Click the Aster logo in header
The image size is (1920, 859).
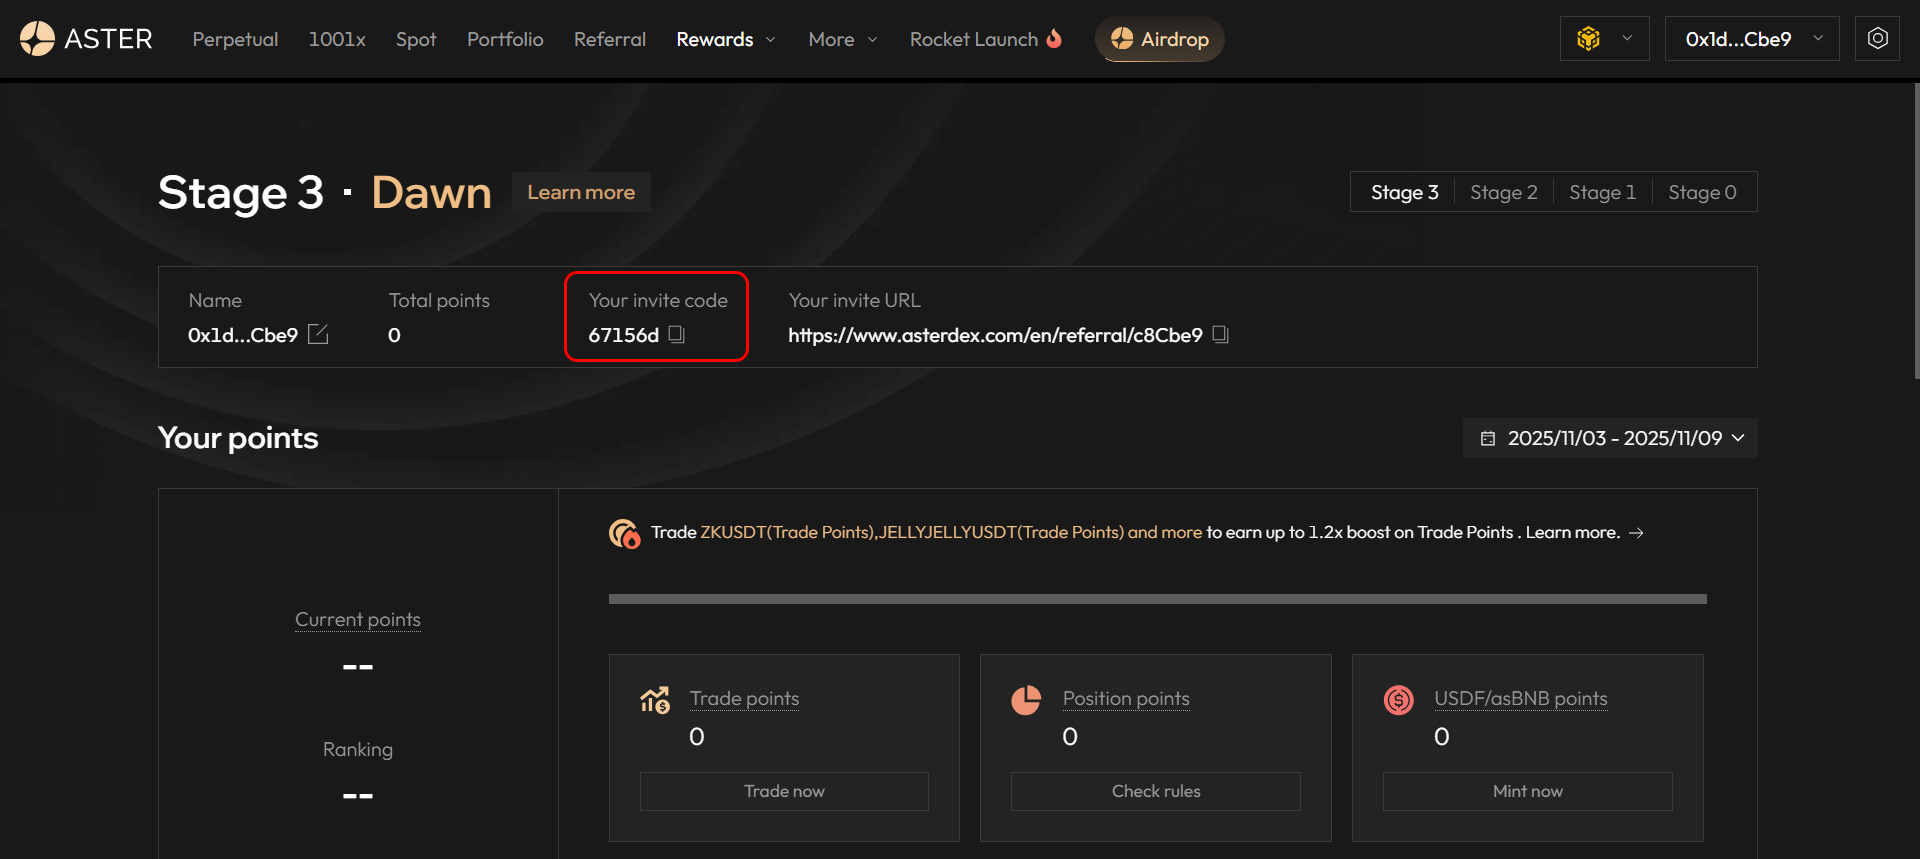pyautogui.click(x=86, y=39)
